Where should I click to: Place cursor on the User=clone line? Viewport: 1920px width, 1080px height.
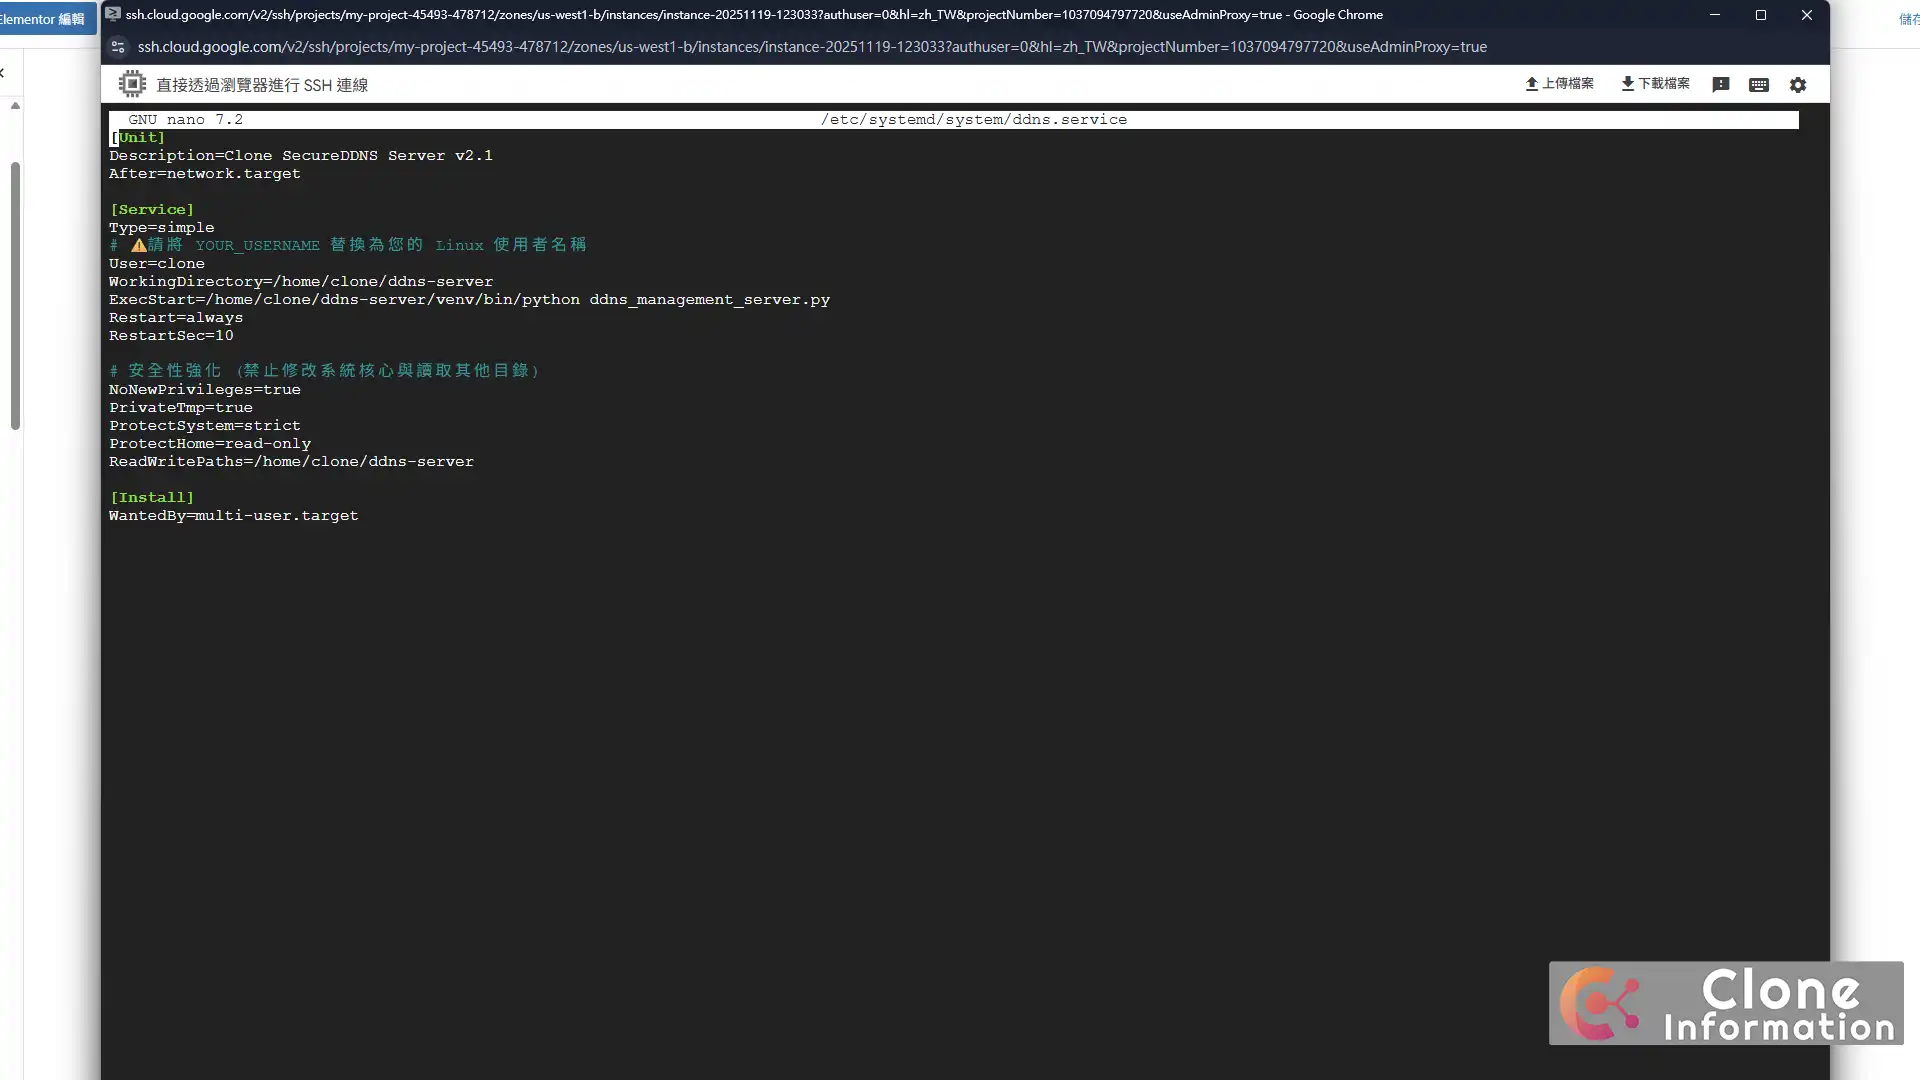coord(157,264)
